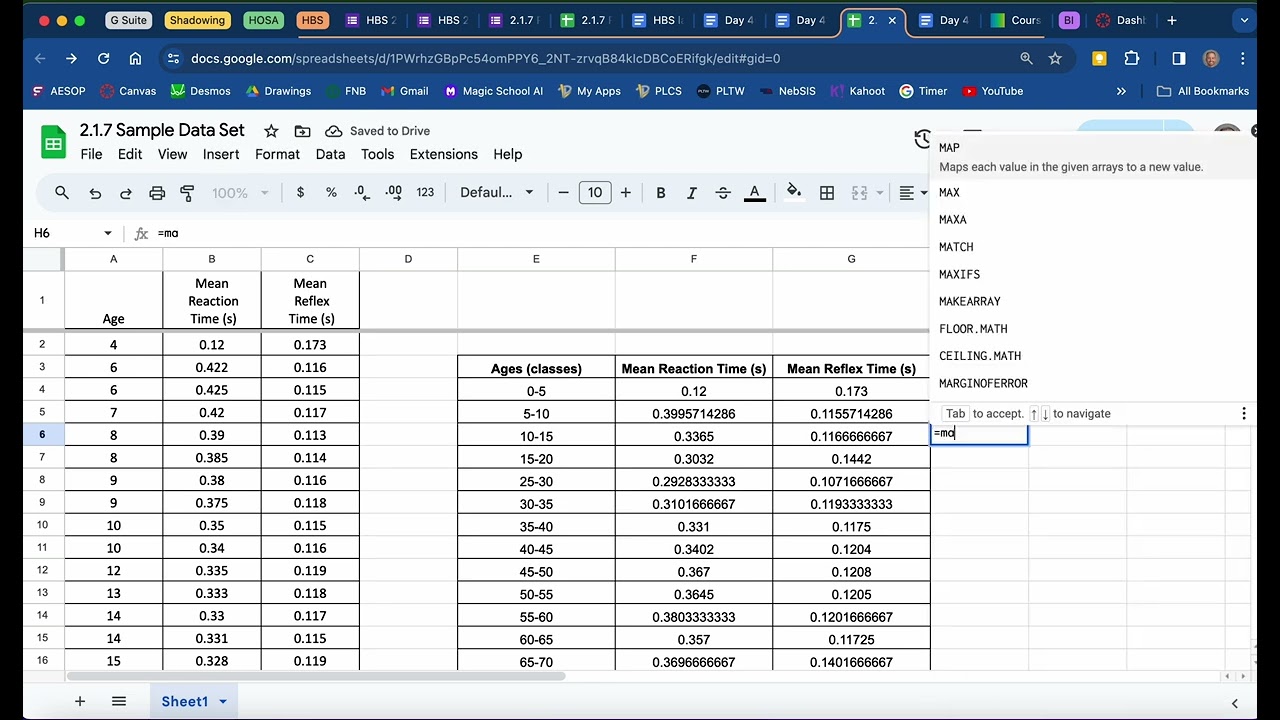Toggle italic formatting
This screenshot has width=1280, height=720.
coord(692,193)
